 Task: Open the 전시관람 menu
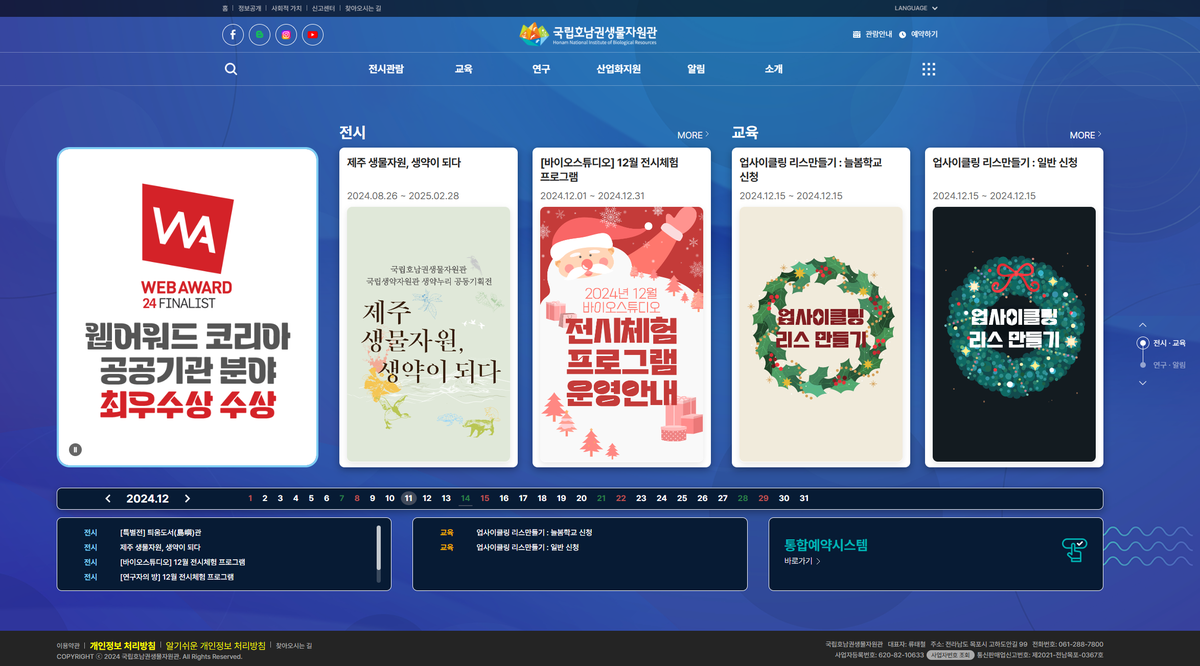(x=386, y=69)
